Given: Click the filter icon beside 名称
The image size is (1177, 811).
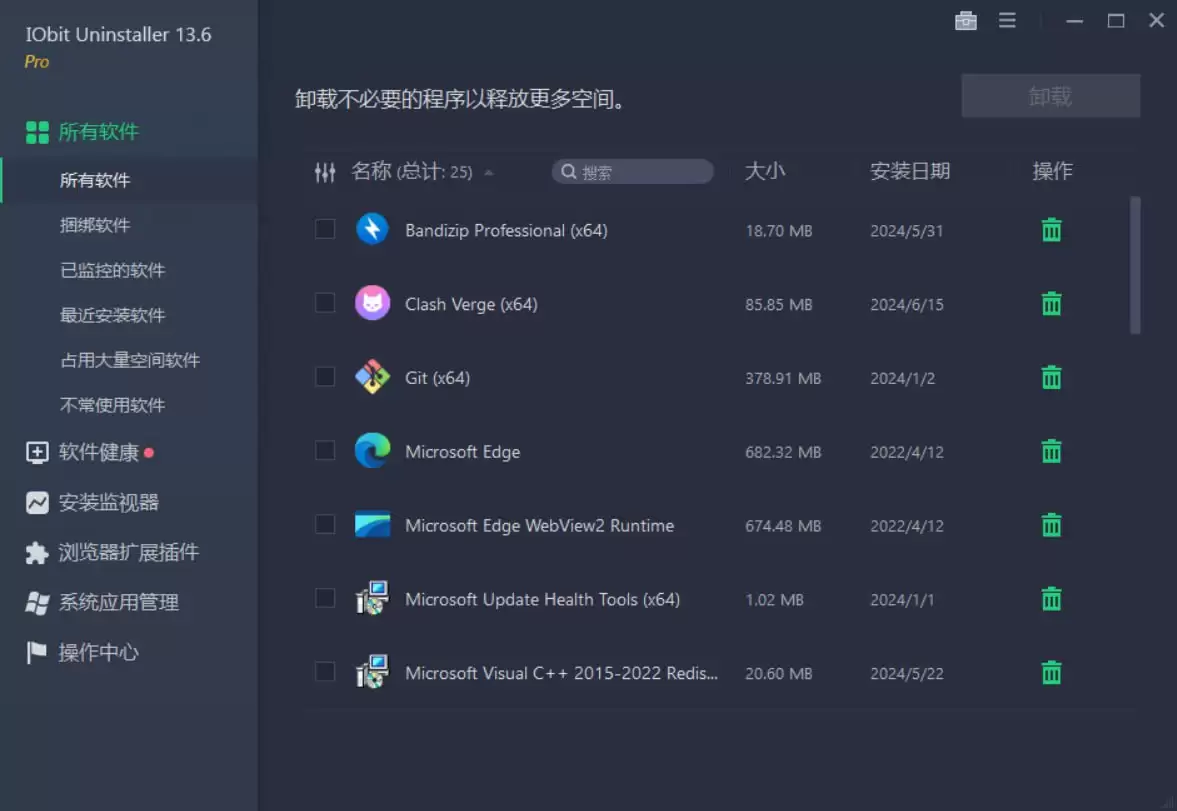Looking at the screenshot, I should [x=325, y=171].
